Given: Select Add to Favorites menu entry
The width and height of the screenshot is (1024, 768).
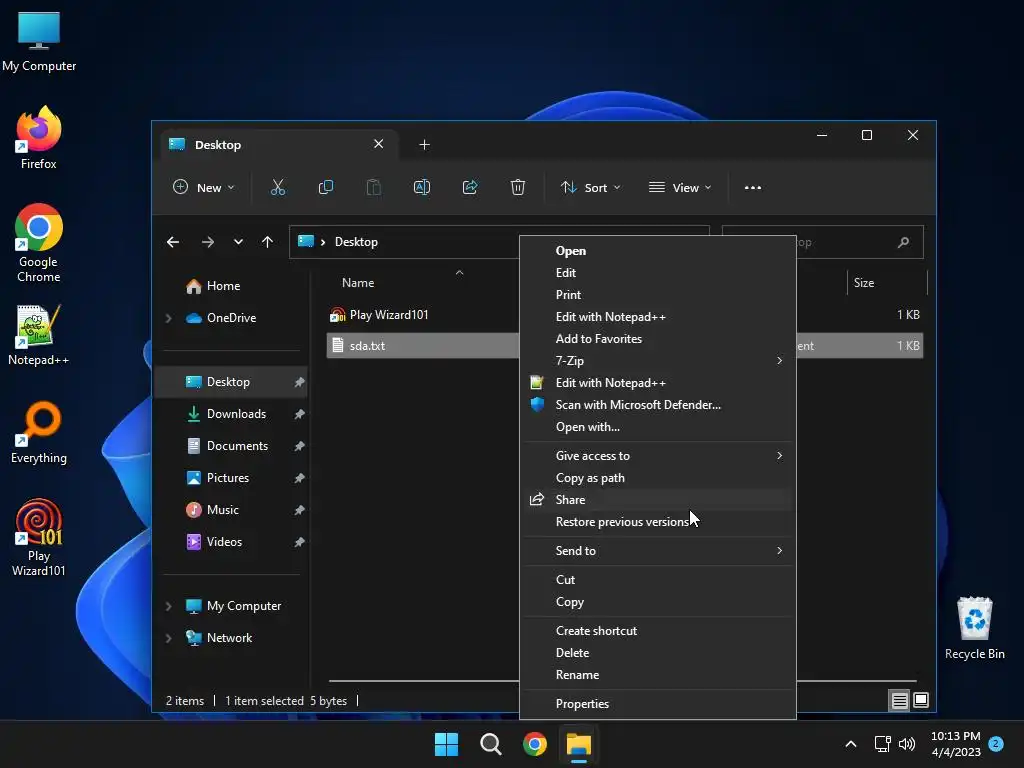Looking at the screenshot, I should (x=658, y=339).
